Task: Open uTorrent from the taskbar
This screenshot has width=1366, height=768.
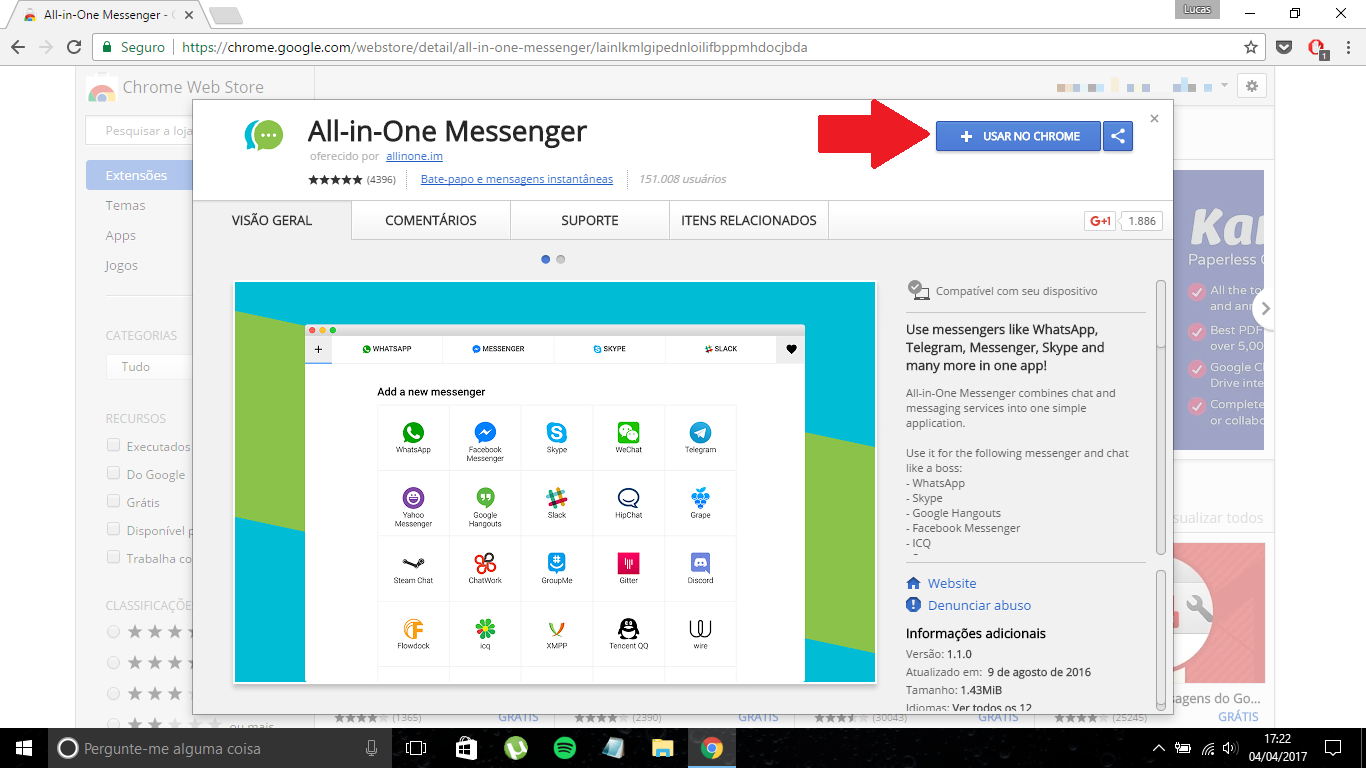Action: point(515,748)
